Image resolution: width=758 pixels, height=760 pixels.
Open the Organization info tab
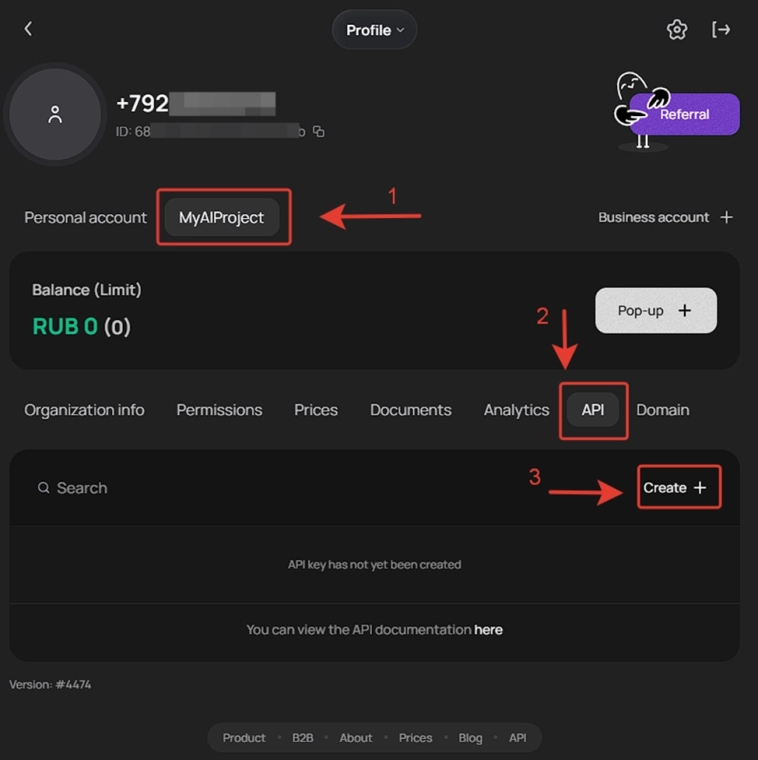tap(84, 410)
